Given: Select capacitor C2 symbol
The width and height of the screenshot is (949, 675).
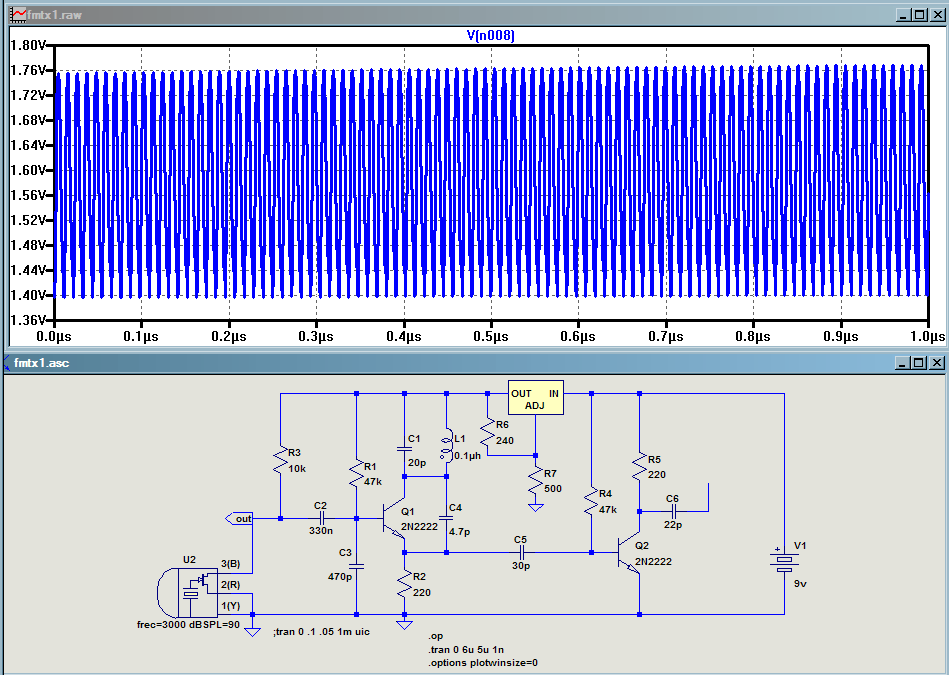Looking at the screenshot, I should (x=321, y=518).
